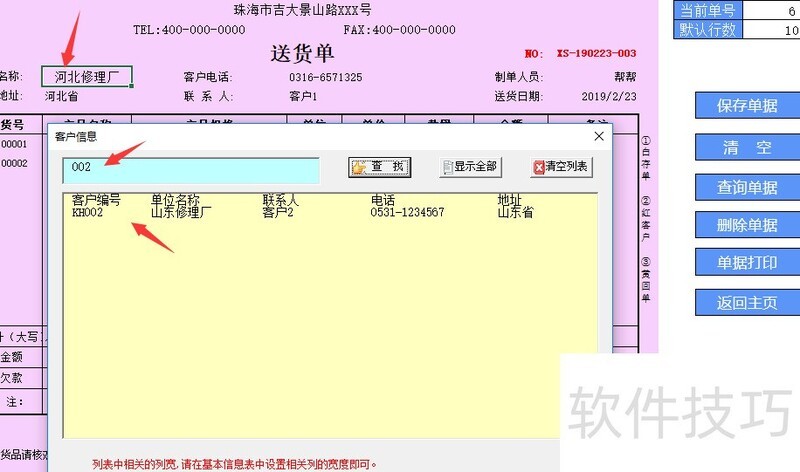Click the 查找 search button
The image size is (800, 472).
(x=380, y=167)
